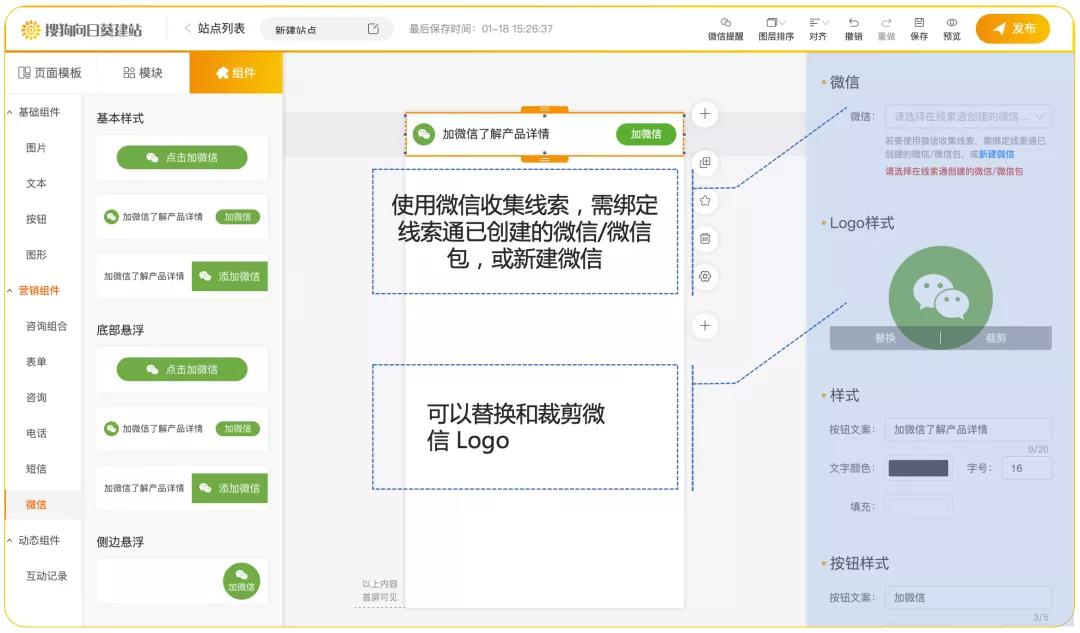Open the 文字颜色 color swatch
1080x633 pixels.
pos(918,468)
